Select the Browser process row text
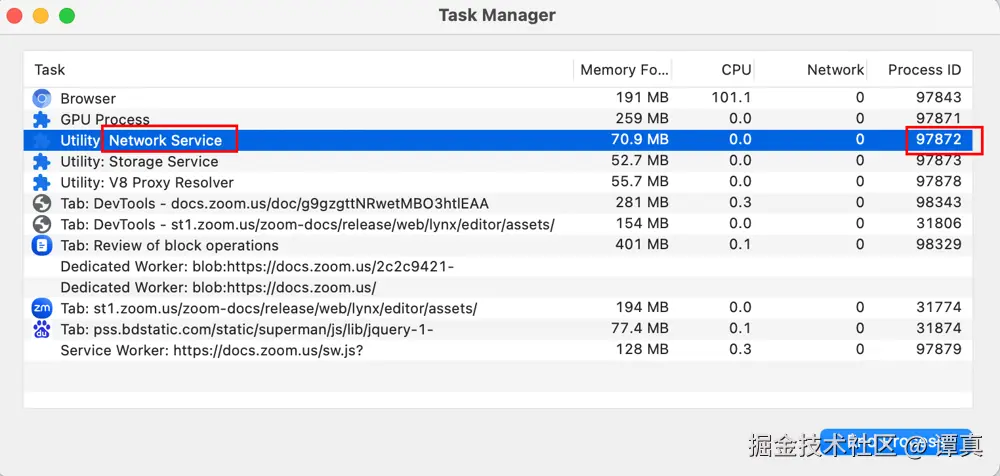1000x476 pixels. pyautogui.click(x=88, y=98)
